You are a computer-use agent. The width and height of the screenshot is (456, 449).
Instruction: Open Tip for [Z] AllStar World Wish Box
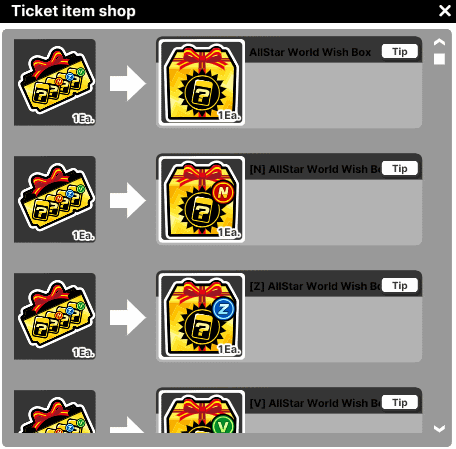[400, 285]
